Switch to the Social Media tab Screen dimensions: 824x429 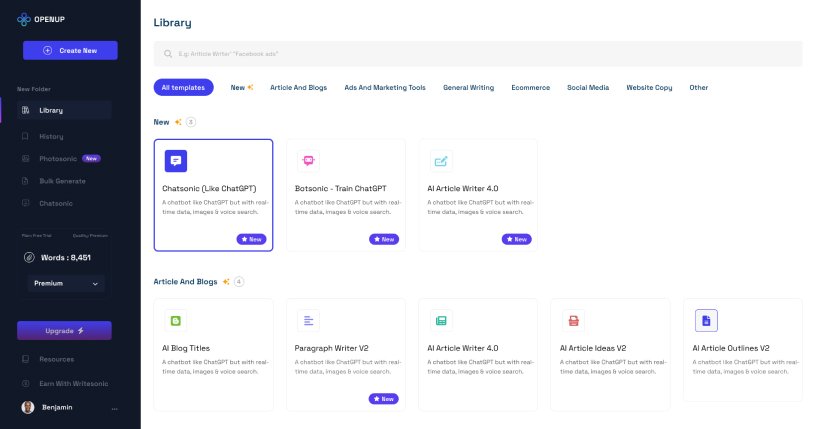[x=587, y=88]
